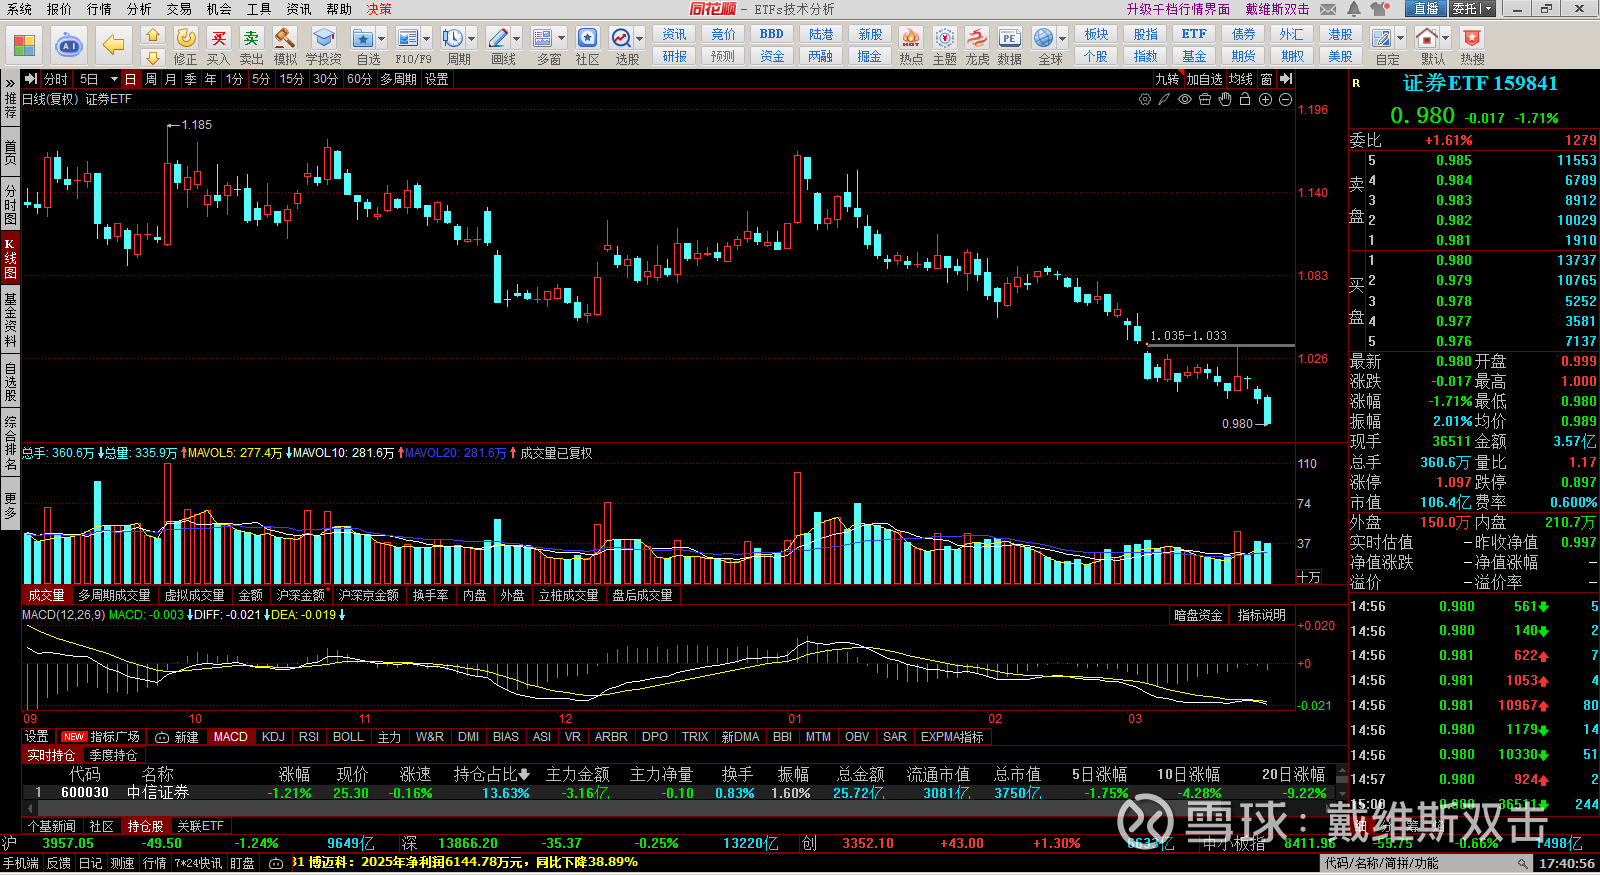Click the 买入 buy icon
1600x875 pixels.
tap(218, 39)
